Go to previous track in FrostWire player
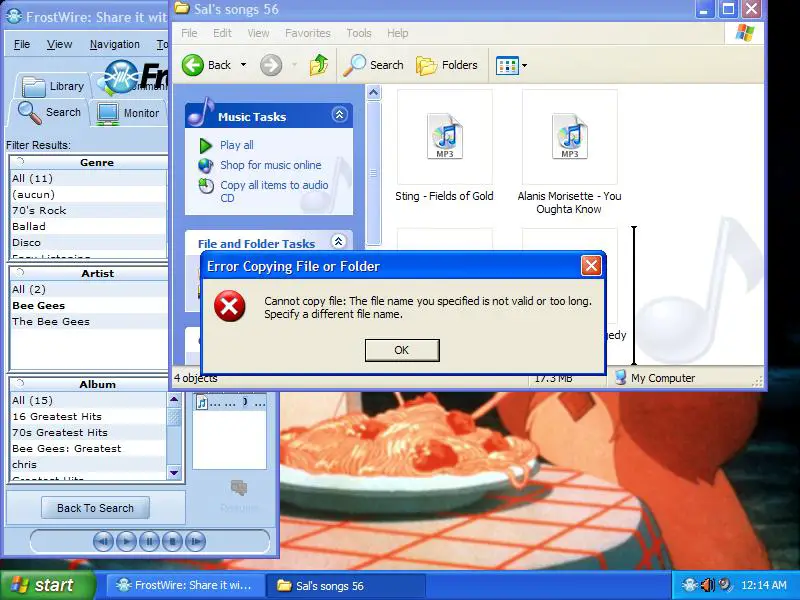Screen dimensions: 800x600 [103, 541]
